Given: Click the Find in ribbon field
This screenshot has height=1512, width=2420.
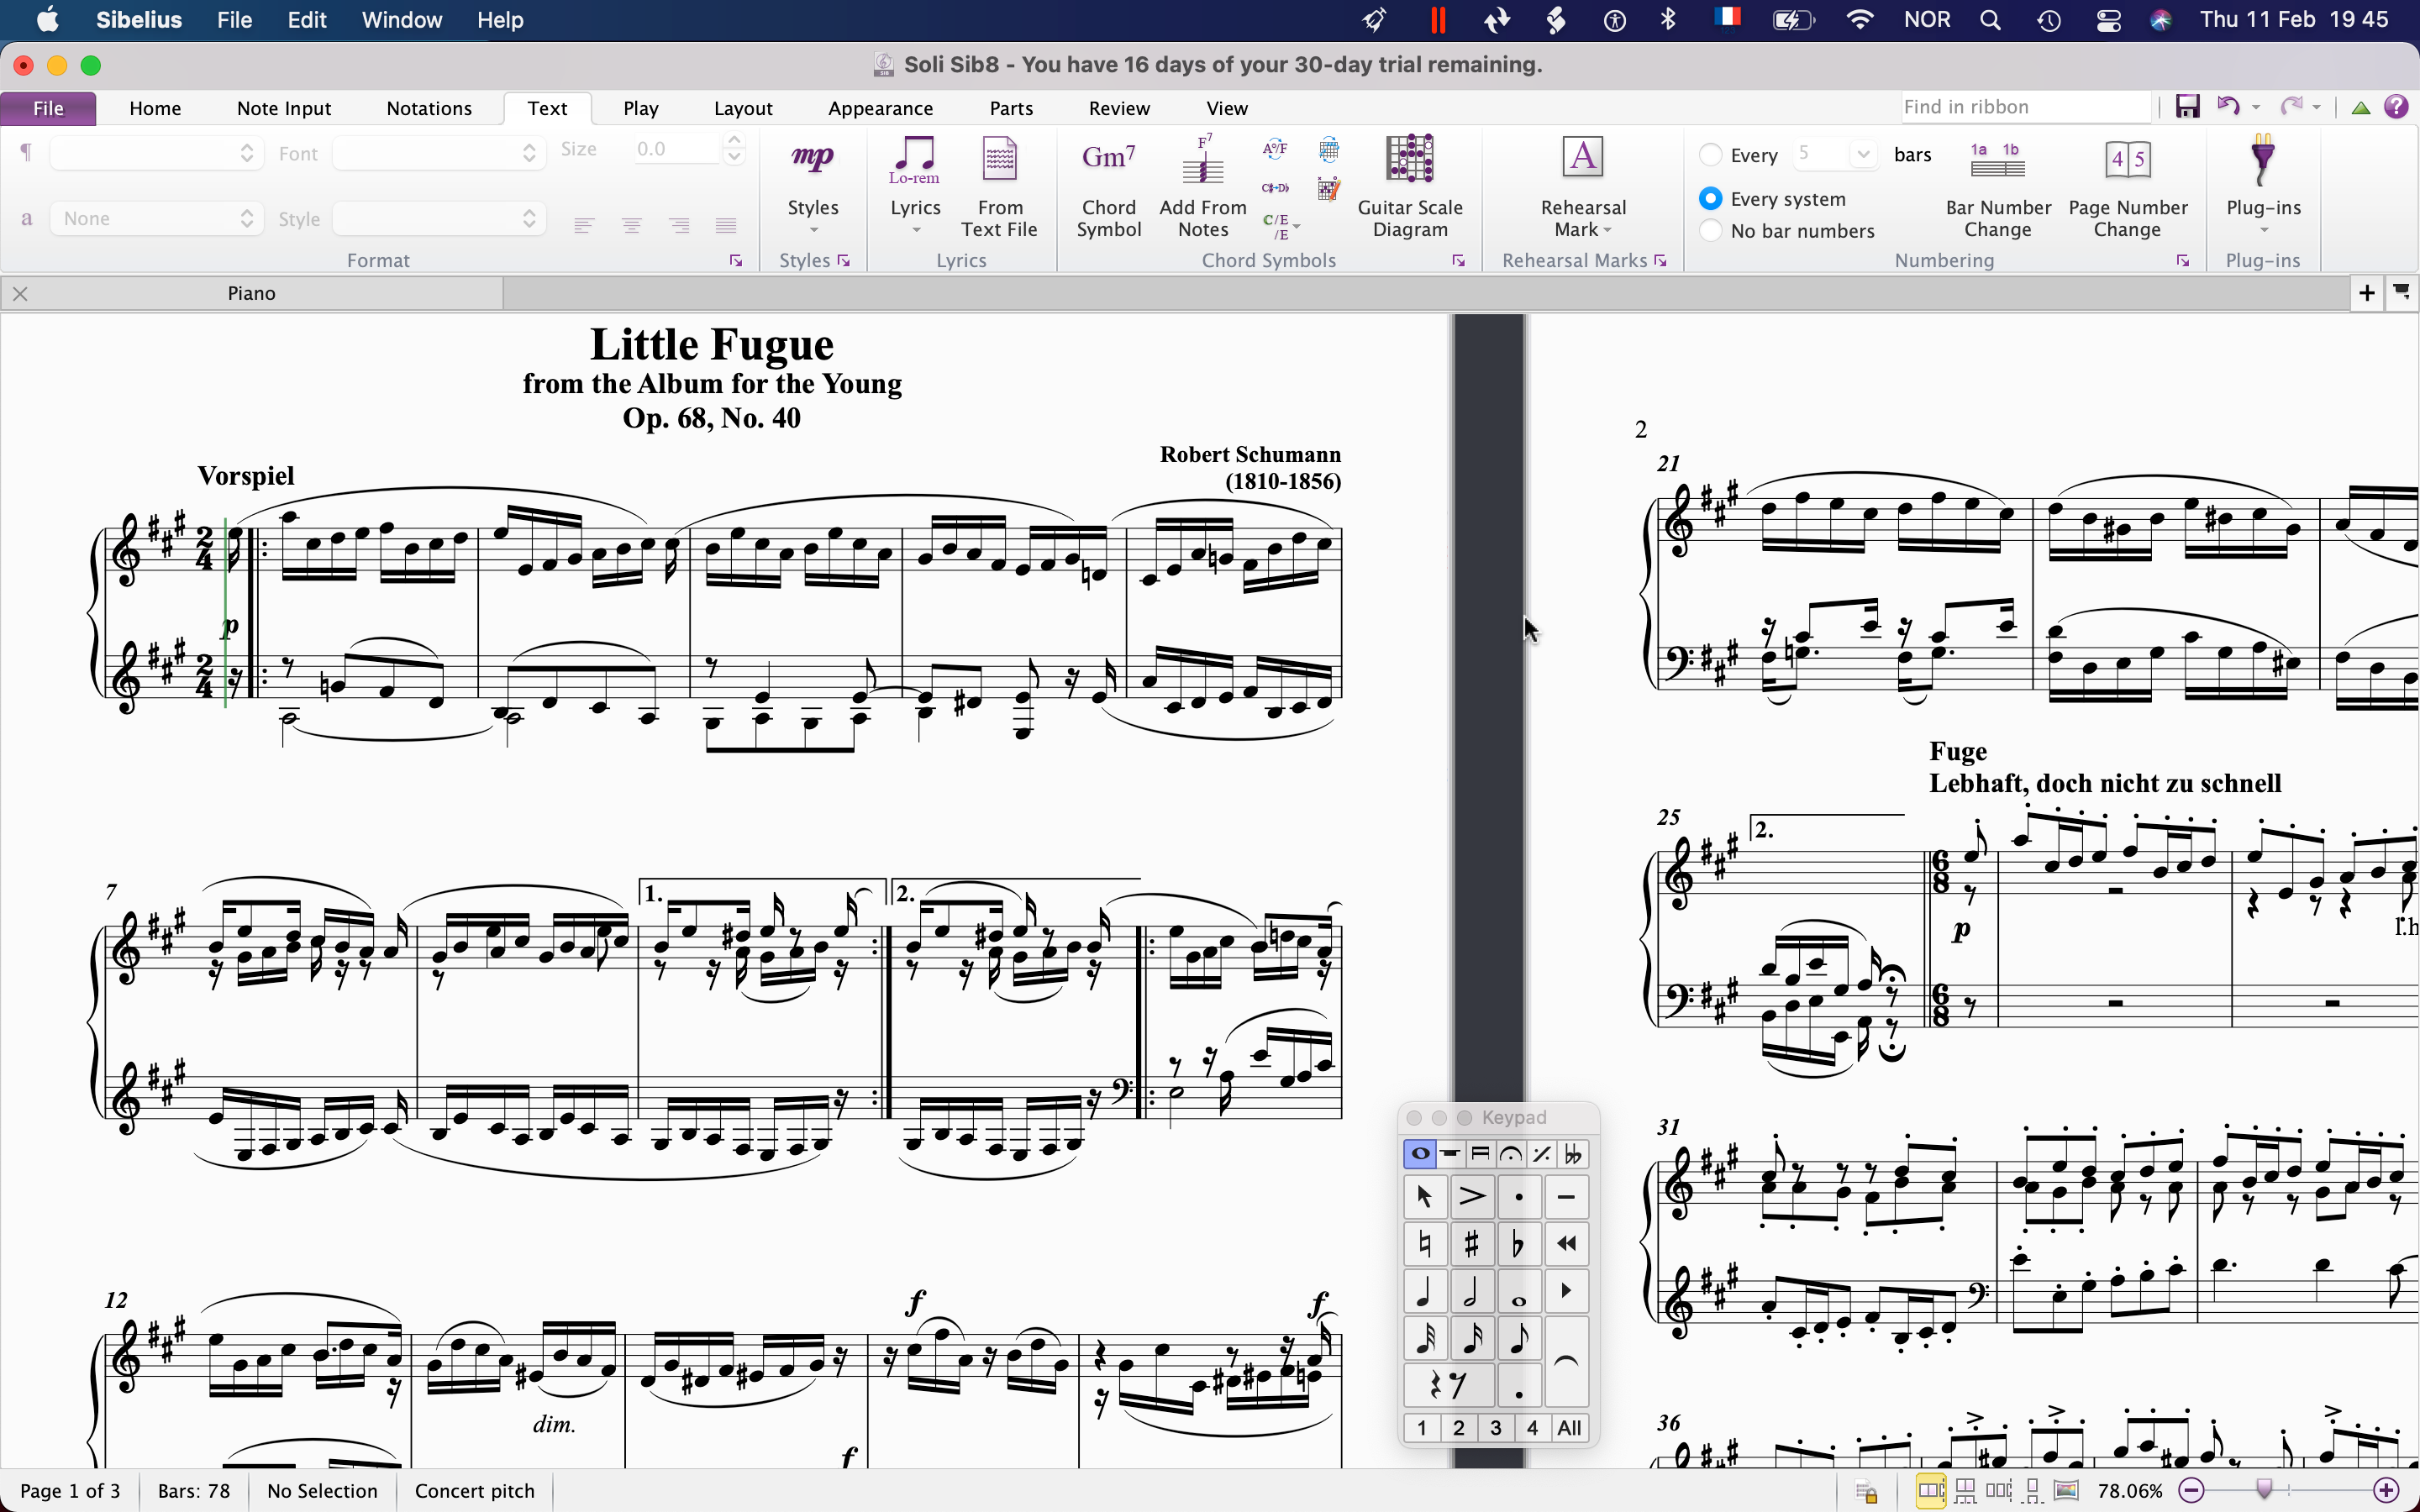Looking at the screenshot, I should click(2024, 107).
